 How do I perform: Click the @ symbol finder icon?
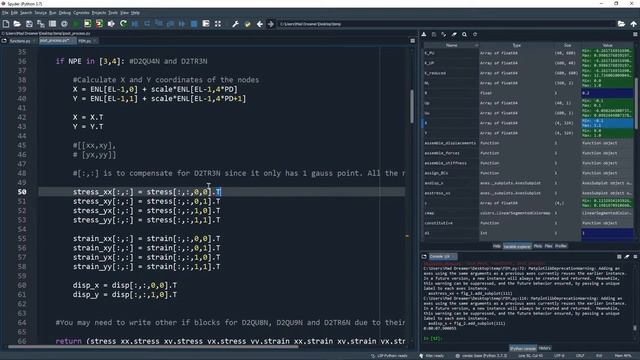(64, 24)
